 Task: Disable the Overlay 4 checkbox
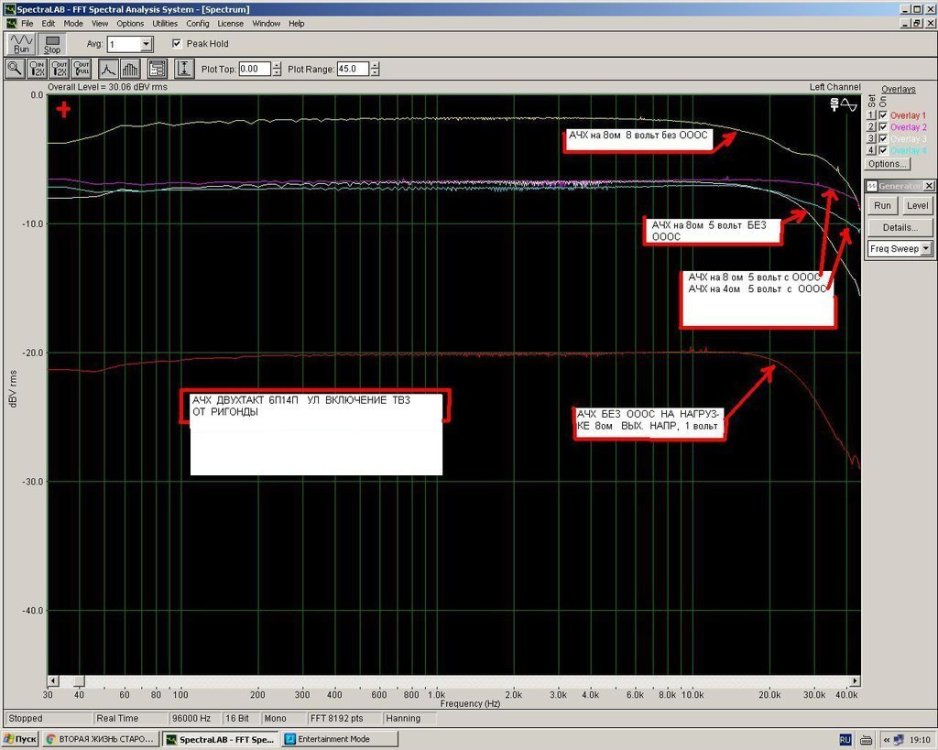pos(882,150)
